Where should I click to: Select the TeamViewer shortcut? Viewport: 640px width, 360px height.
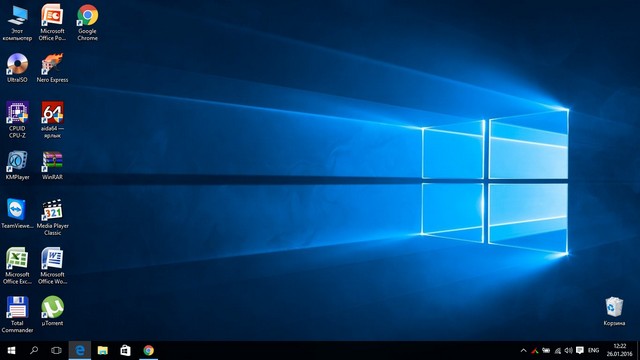pyautogui.click(x=17, y=213)
